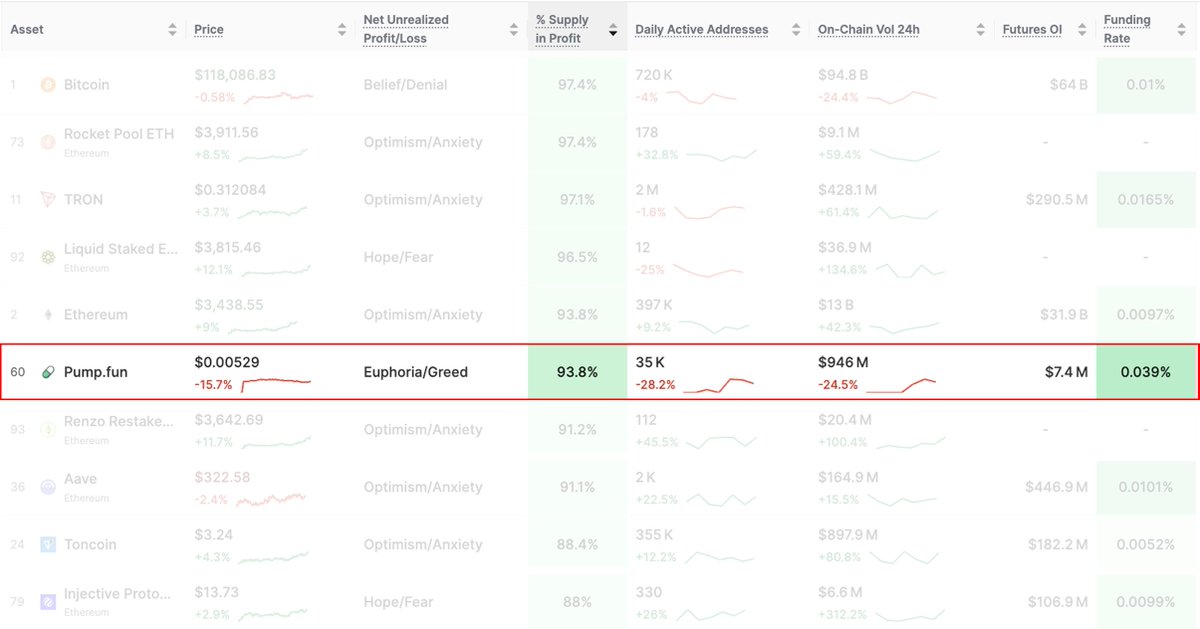
Task: Click Pump.fun's daily active addresses sparkline
Action: pyautogui.click(x=718, y=385)
